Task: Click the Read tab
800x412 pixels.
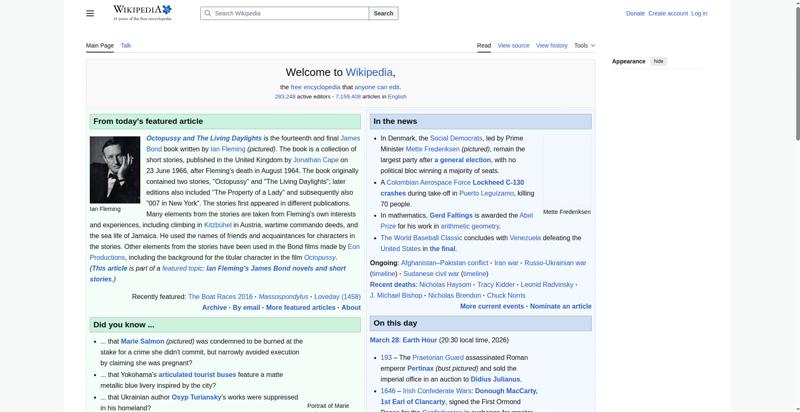Action: 483,45
